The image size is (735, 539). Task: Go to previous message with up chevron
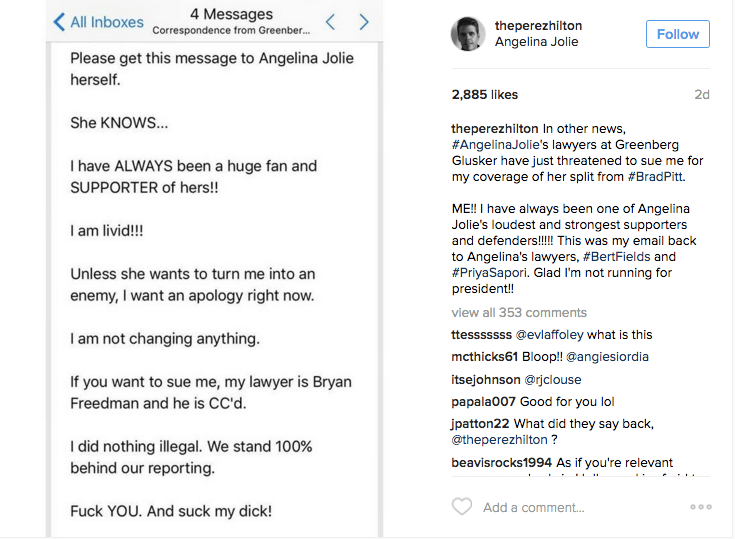[x=330, y=22]
